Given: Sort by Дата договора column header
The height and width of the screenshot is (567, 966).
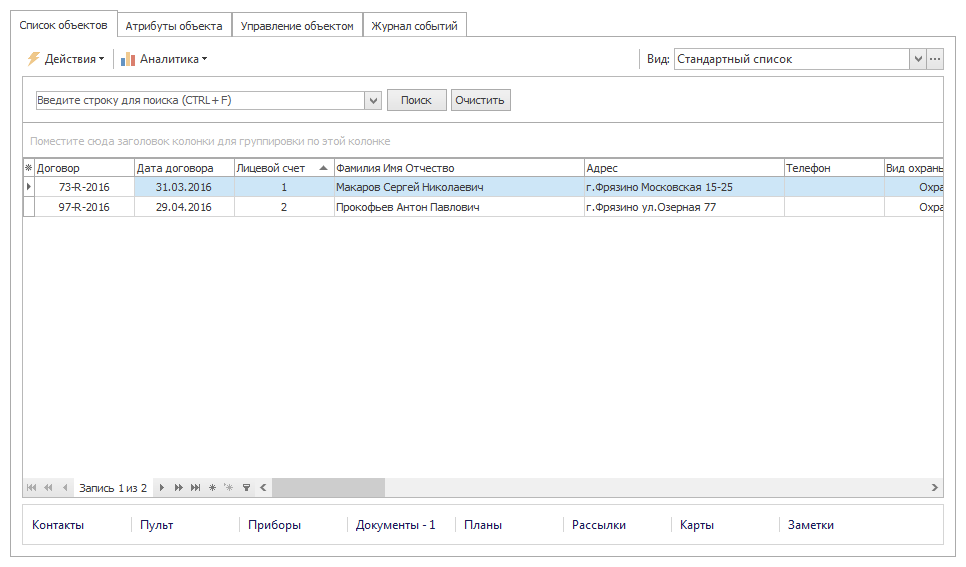Looking at the screenshot, I should click(184, 168).
